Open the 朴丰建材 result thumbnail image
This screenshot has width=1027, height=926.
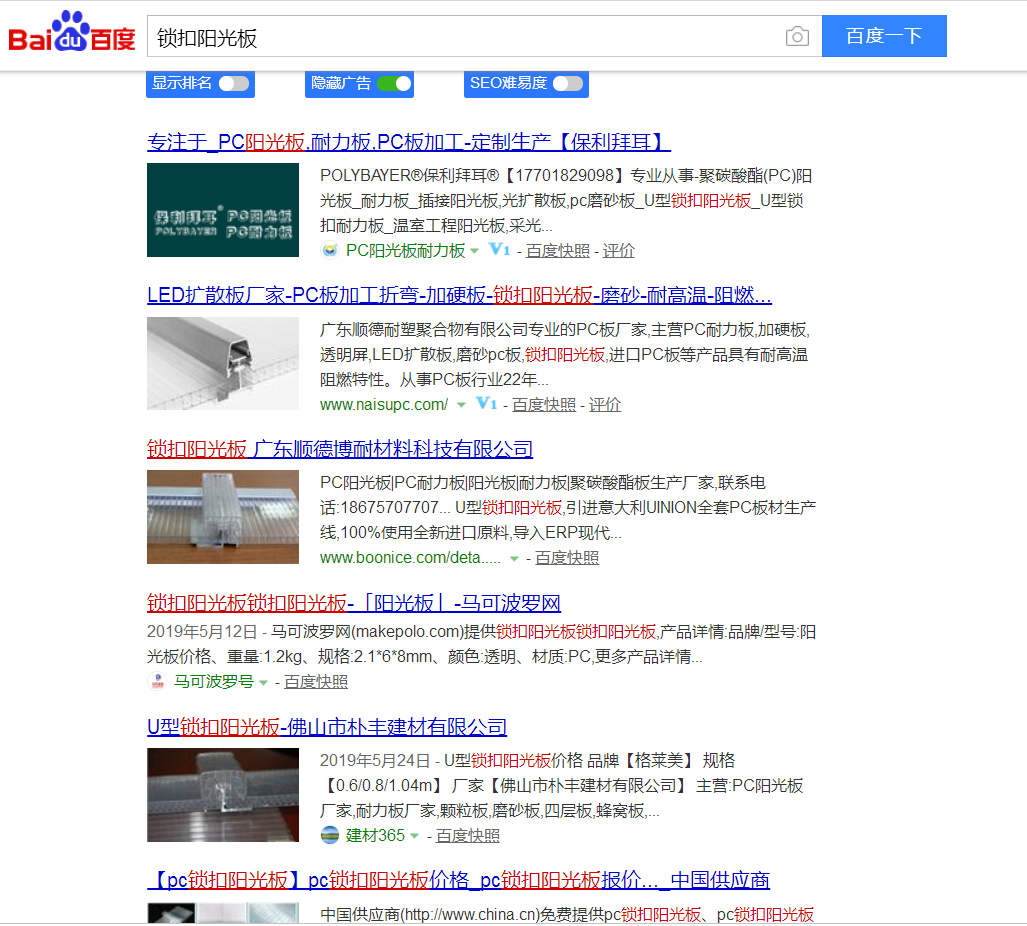click(x=223, y=795)
